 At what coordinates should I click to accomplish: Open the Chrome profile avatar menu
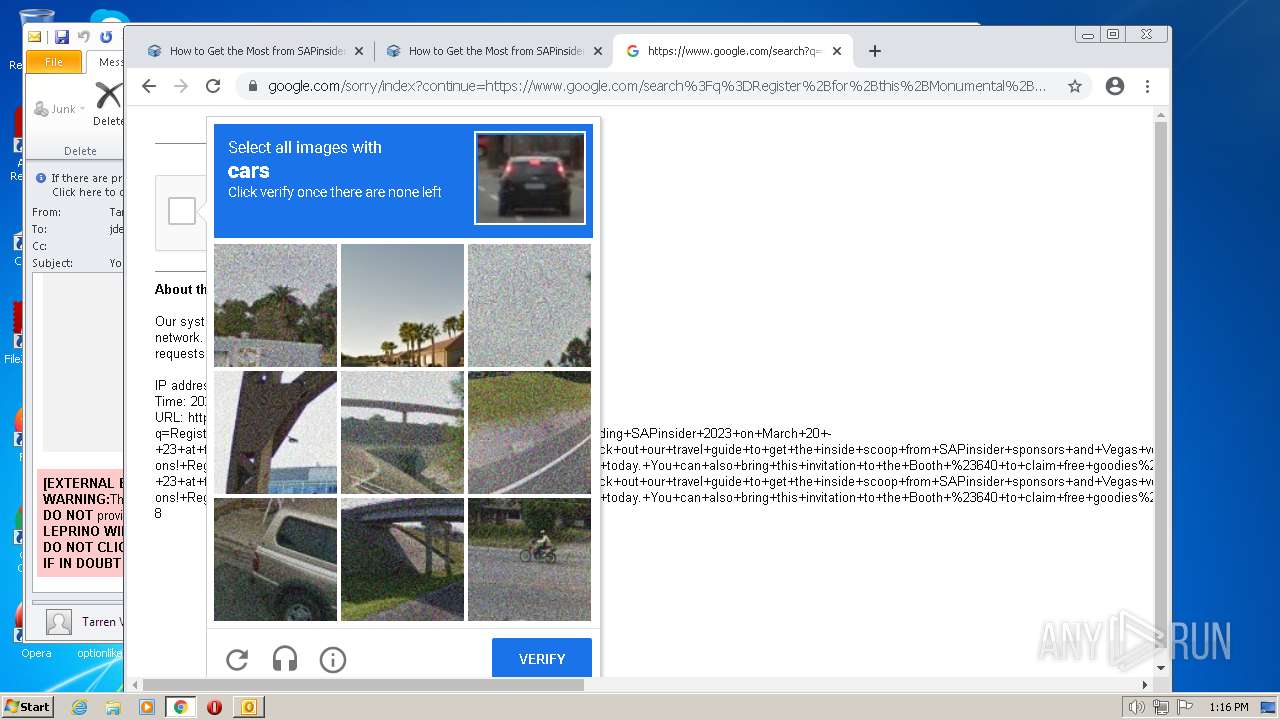point(1115,86)
